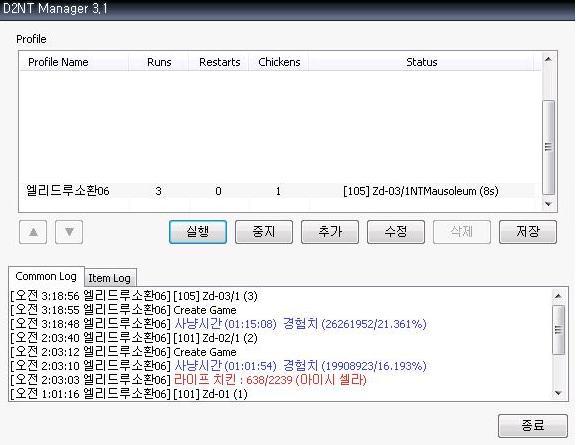Screen dimensions: 584x445
Task: Click the 추가 (Add) button
Action: point(330,232)
